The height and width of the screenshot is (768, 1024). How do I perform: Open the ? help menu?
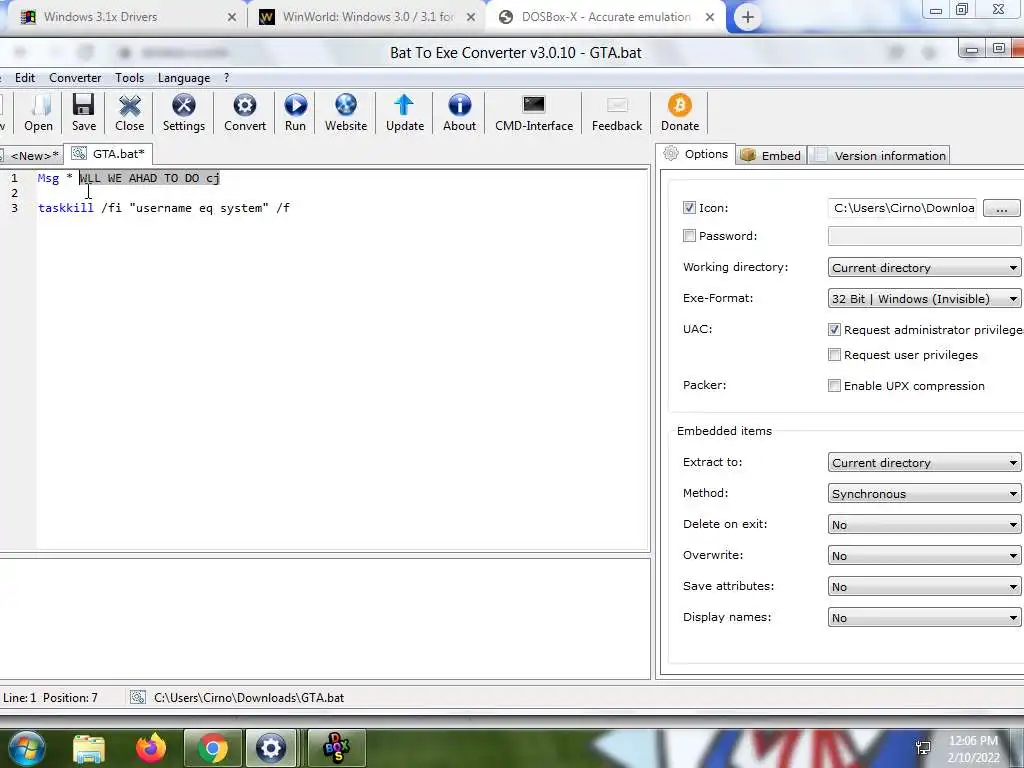(x=227, y=78)
